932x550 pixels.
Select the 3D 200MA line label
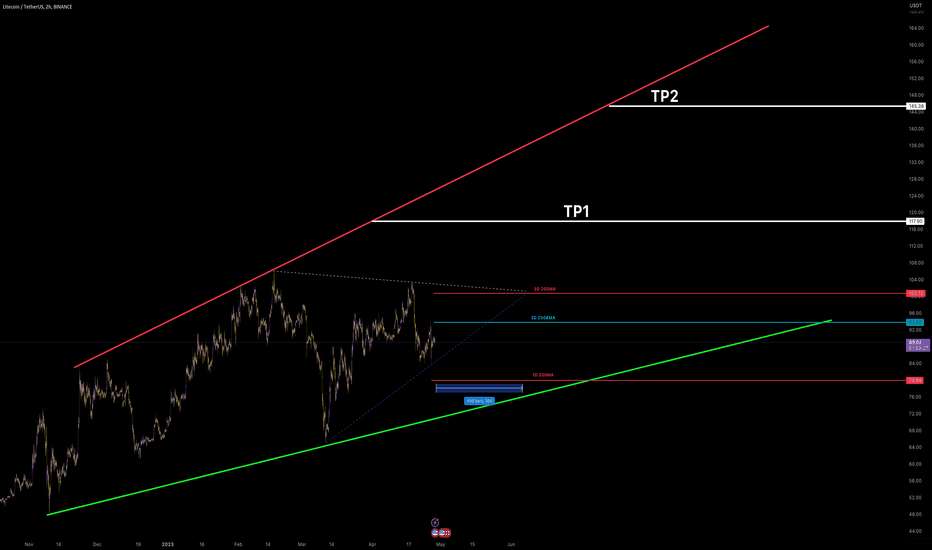pyautogui.click(x=544, y=289)
